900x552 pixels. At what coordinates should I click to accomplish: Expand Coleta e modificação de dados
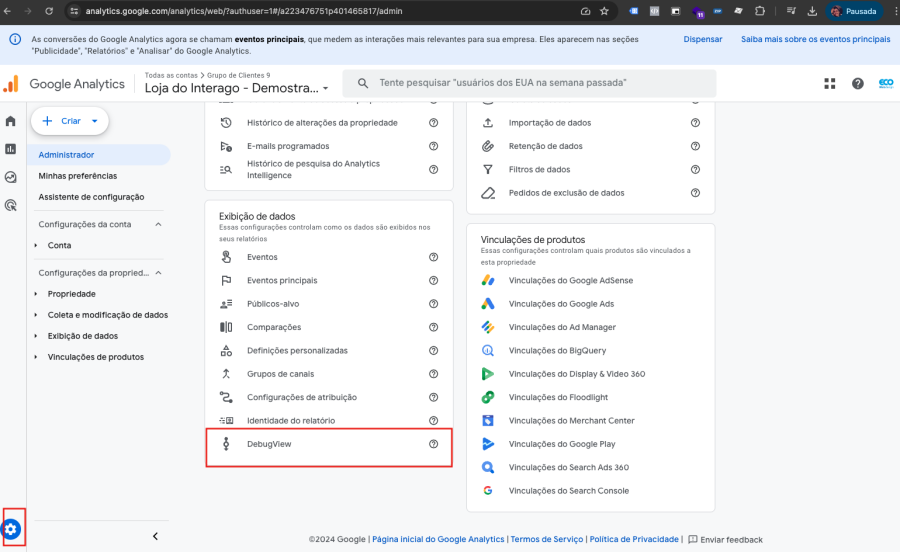tap(36, 315)
